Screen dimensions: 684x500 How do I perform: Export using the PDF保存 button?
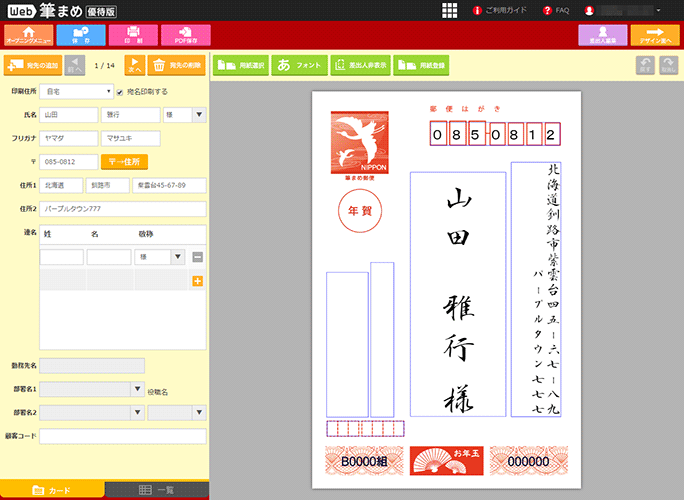pyautogui.click(x=186, y=35)
